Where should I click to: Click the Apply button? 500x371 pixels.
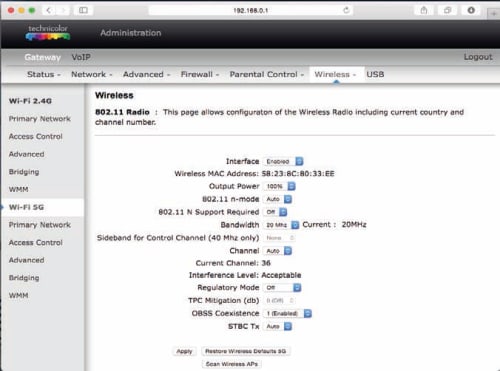click(184, 351)
